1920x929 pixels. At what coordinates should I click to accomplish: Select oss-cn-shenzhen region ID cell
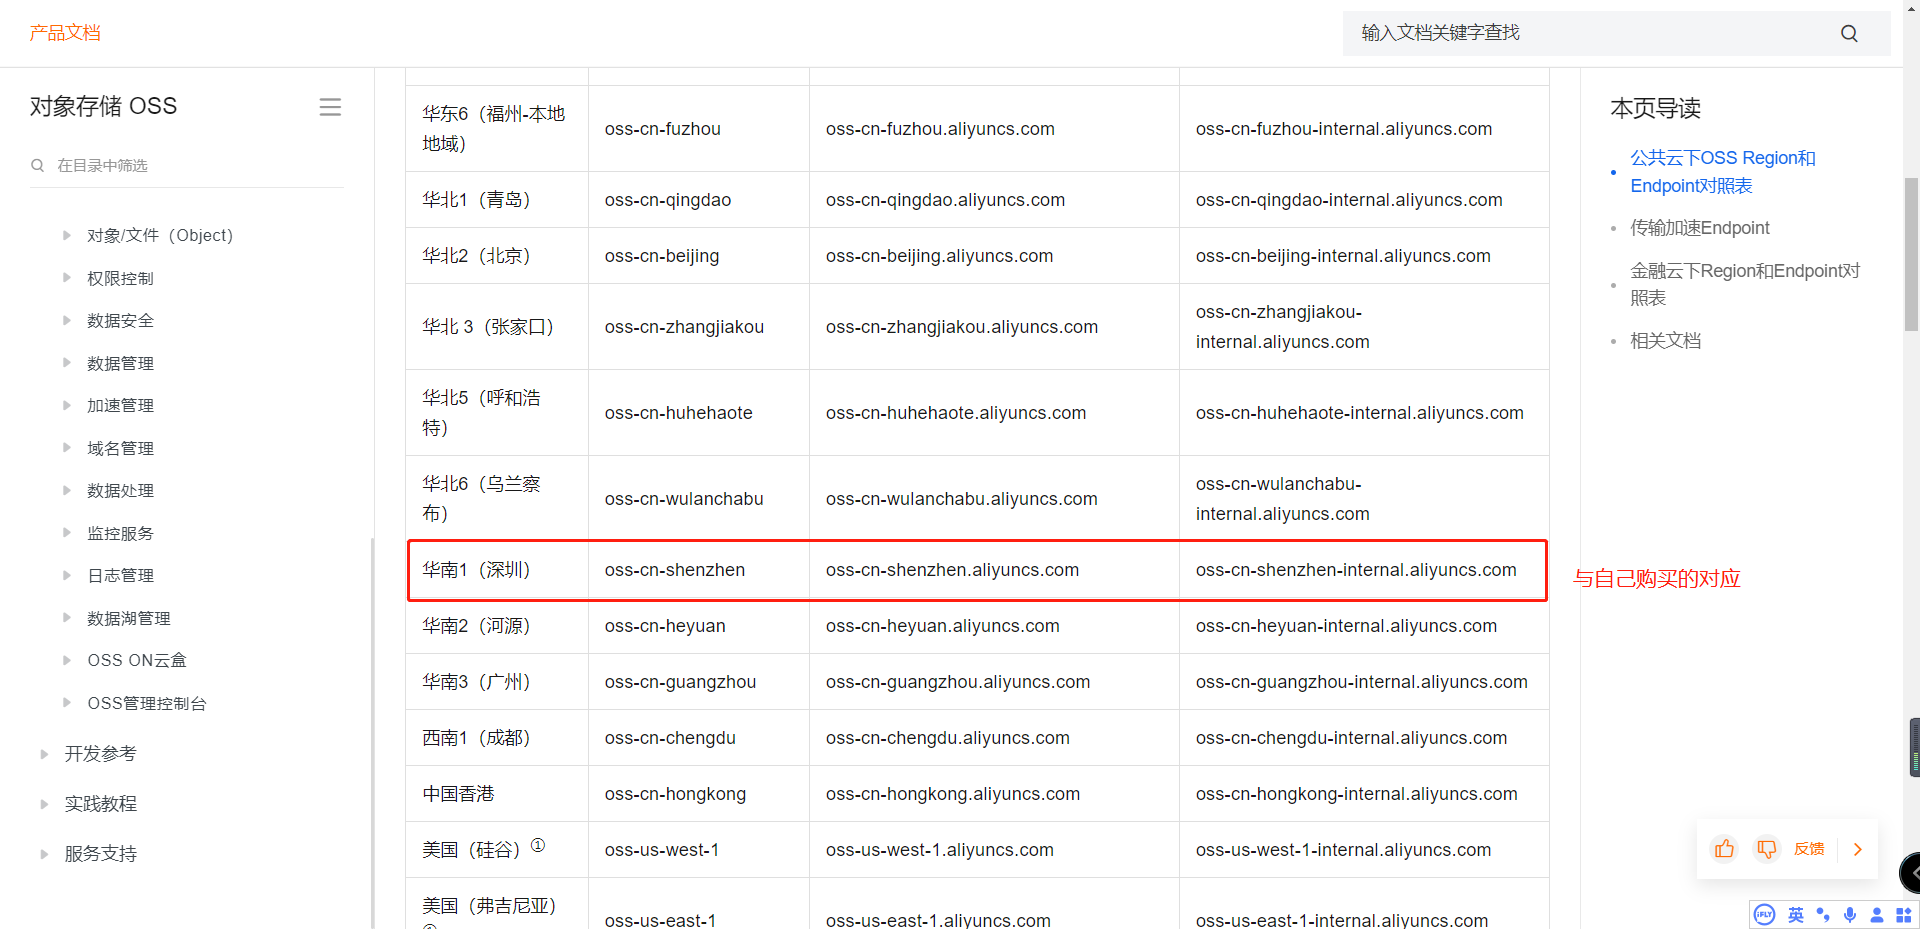[x=698, y=570]
